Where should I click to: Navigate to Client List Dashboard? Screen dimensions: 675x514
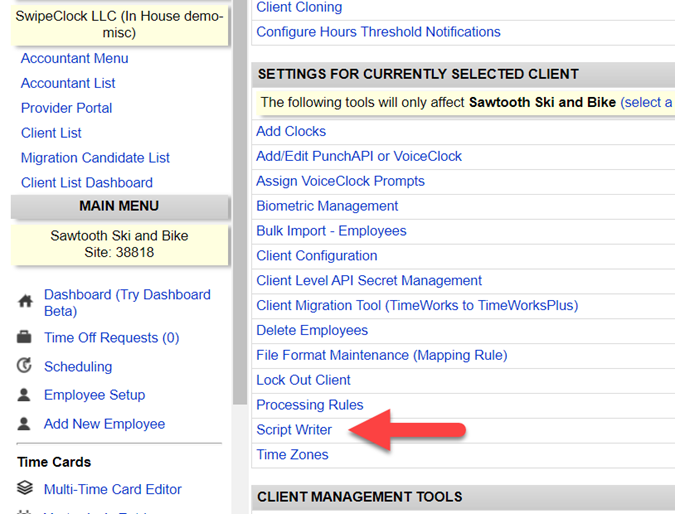(86, 183)
